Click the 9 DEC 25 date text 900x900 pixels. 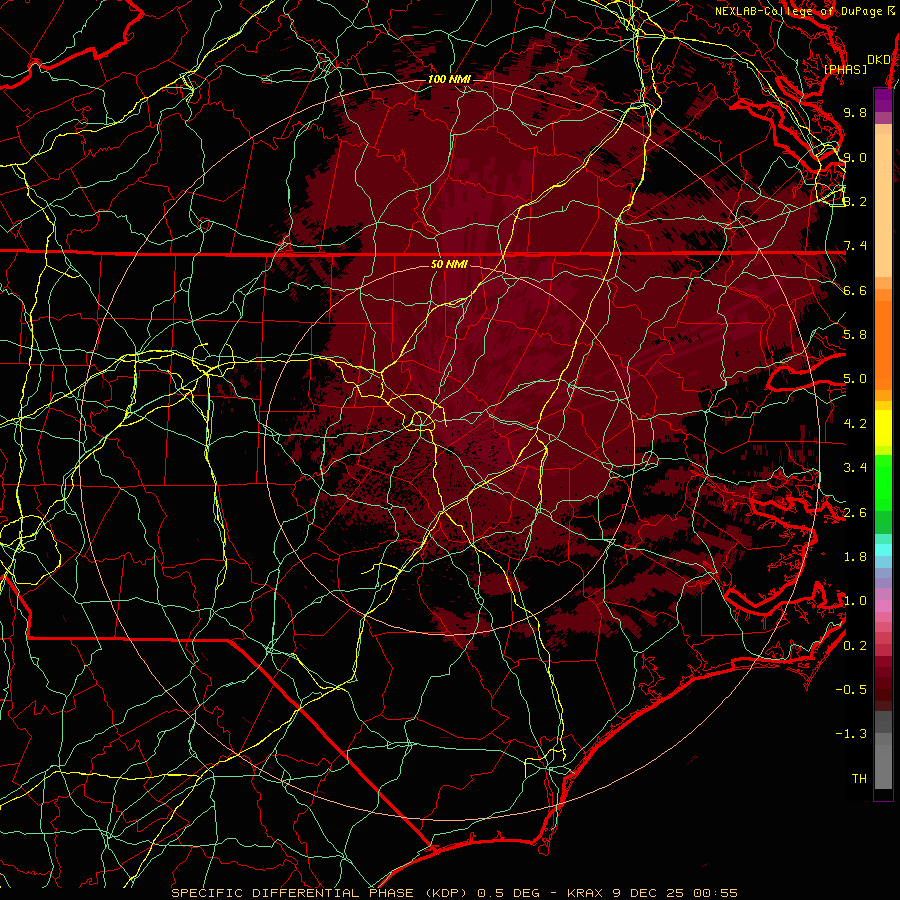(647, 893)
